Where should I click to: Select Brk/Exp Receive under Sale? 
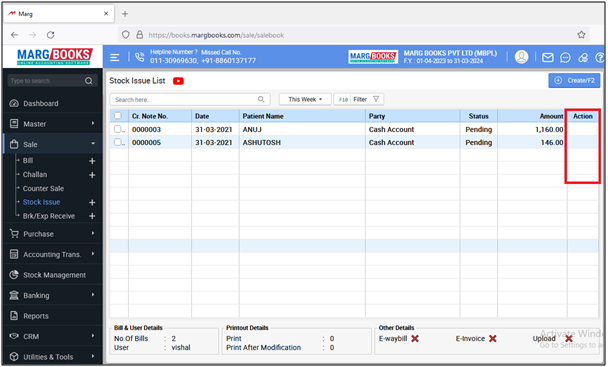coord(48,216)
